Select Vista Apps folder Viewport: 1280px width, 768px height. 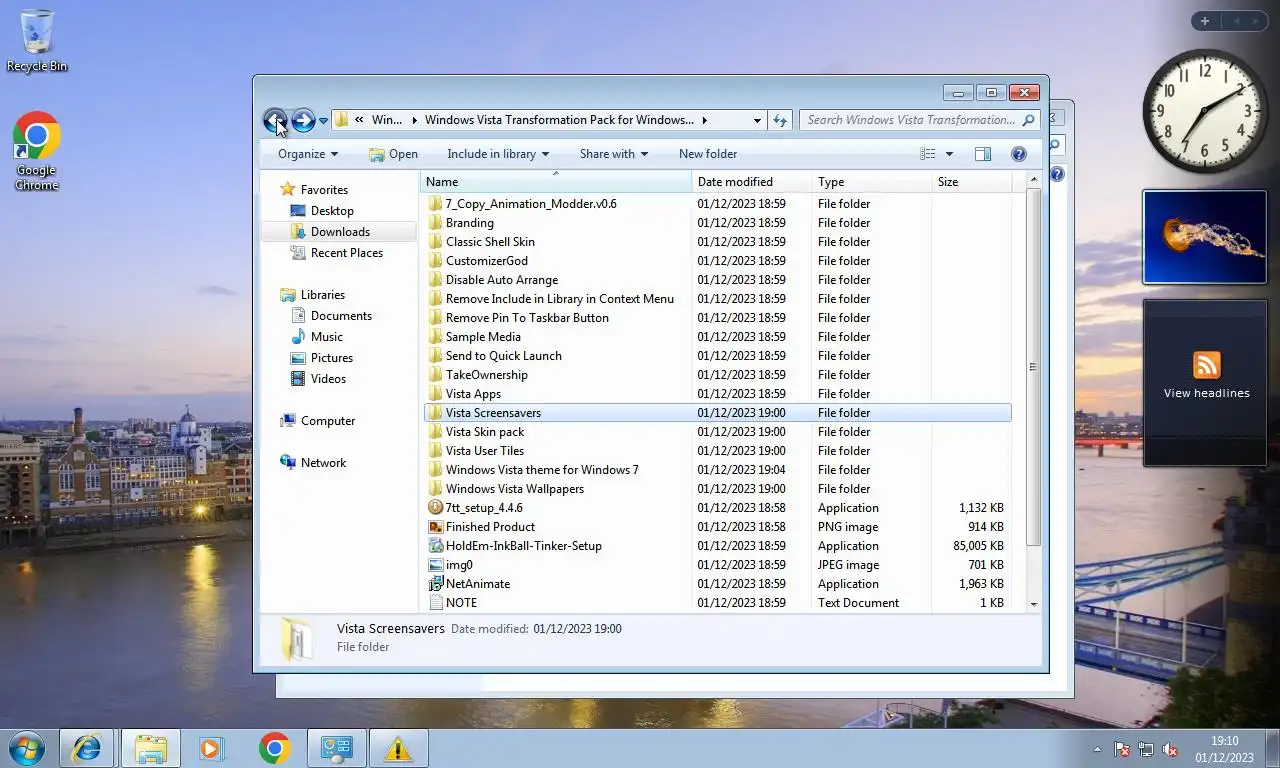(473, 394)
